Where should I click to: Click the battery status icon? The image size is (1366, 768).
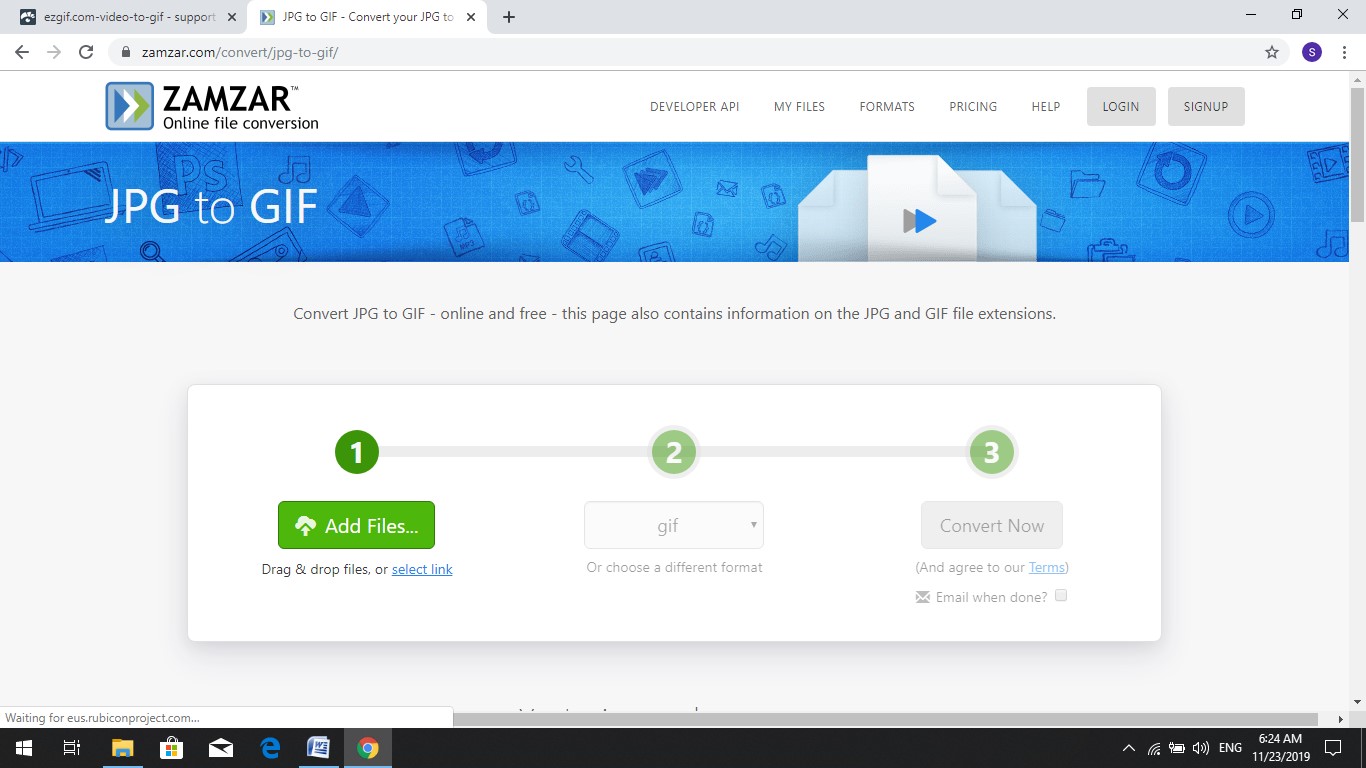tap(1177, 748)
